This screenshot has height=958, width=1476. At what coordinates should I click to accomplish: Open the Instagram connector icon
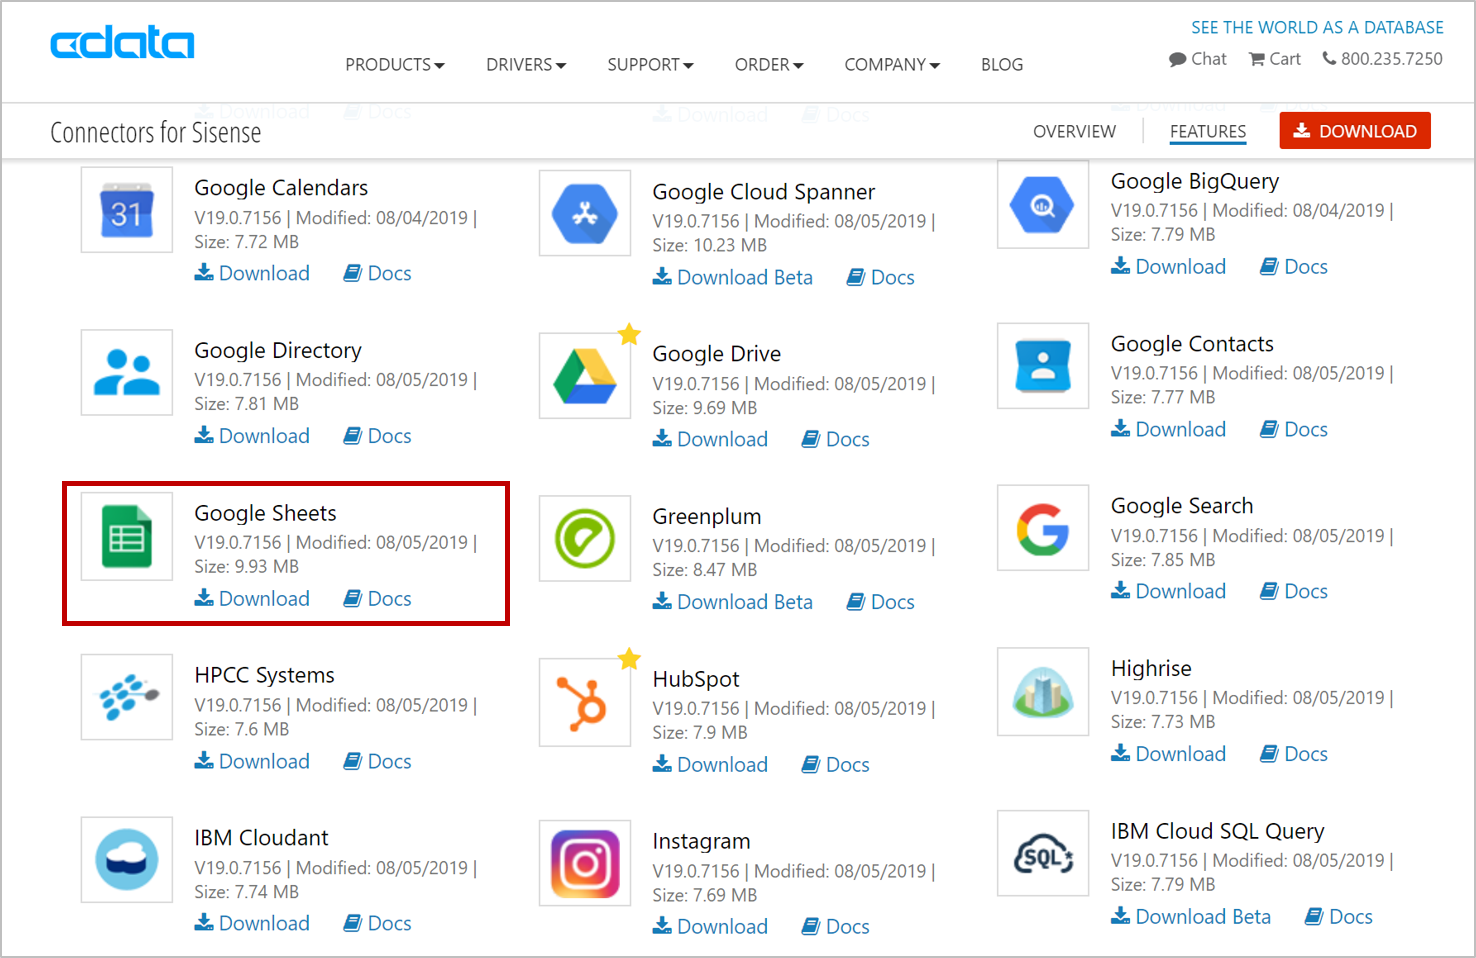coord(585,863)
